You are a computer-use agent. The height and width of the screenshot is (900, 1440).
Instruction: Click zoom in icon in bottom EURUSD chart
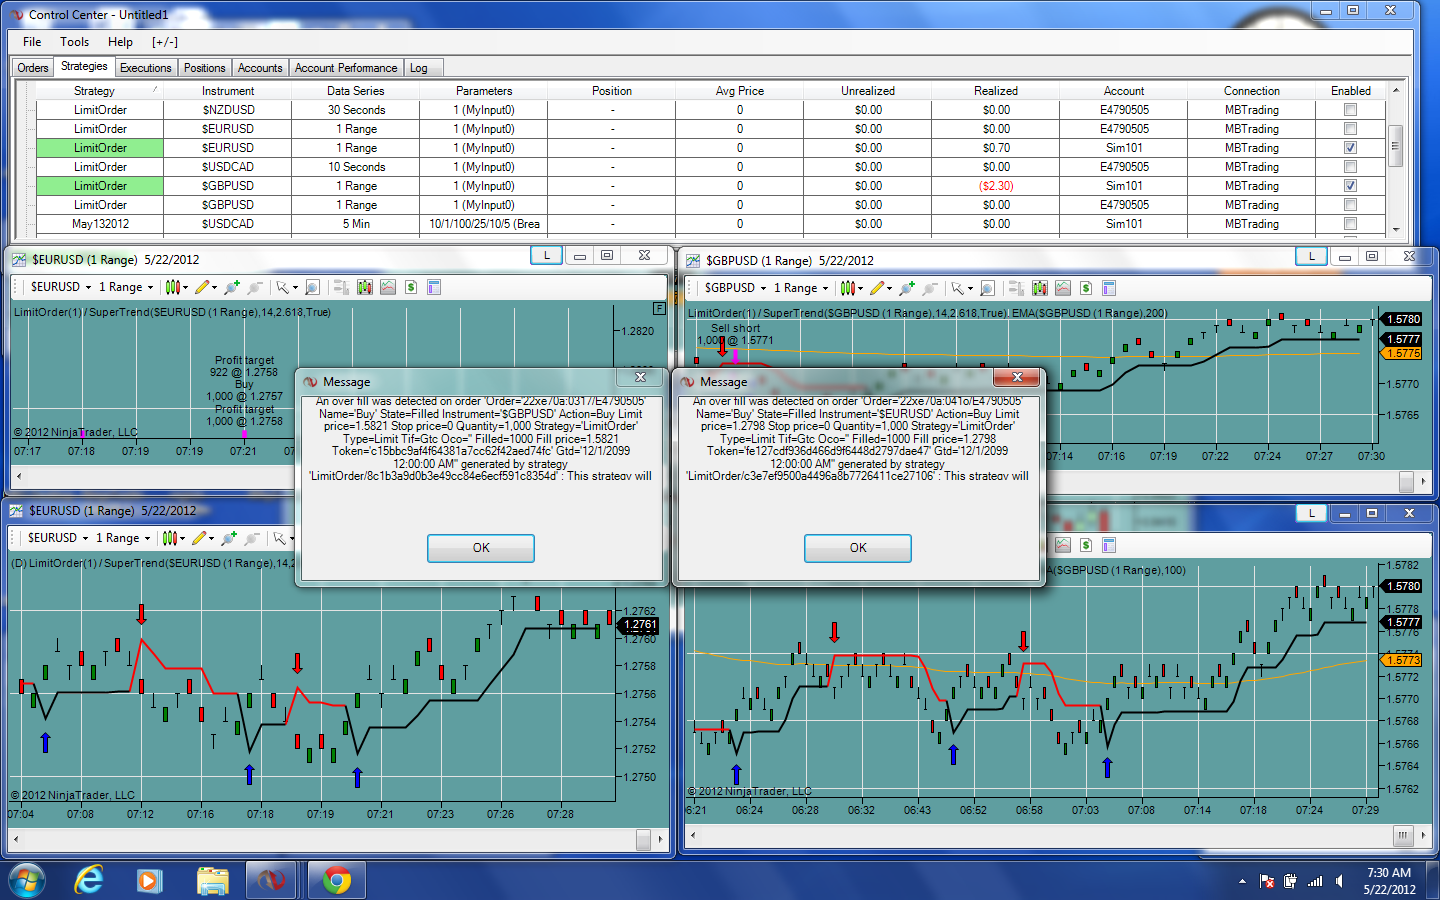(x=229, y=538)
